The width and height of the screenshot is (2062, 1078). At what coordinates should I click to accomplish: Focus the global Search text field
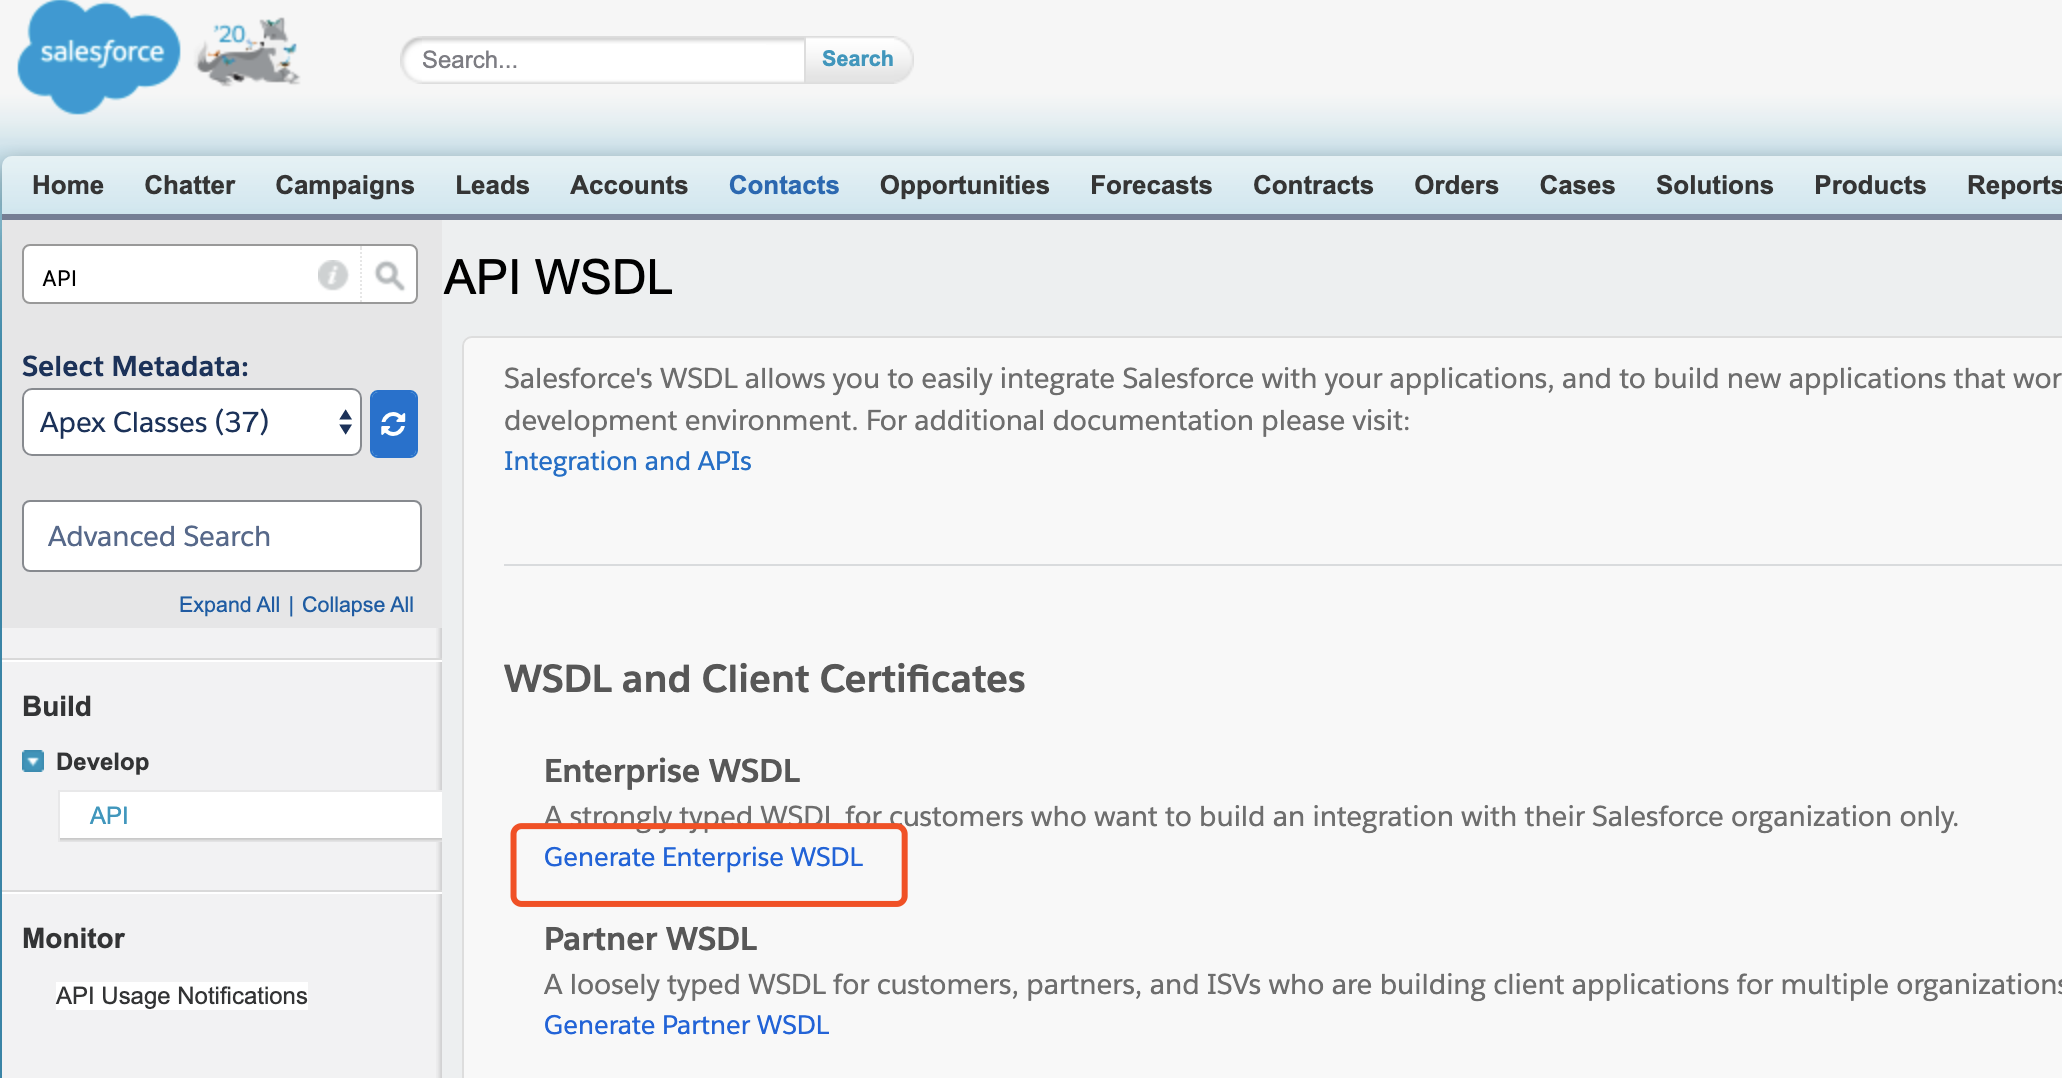[x=605, y=60]
